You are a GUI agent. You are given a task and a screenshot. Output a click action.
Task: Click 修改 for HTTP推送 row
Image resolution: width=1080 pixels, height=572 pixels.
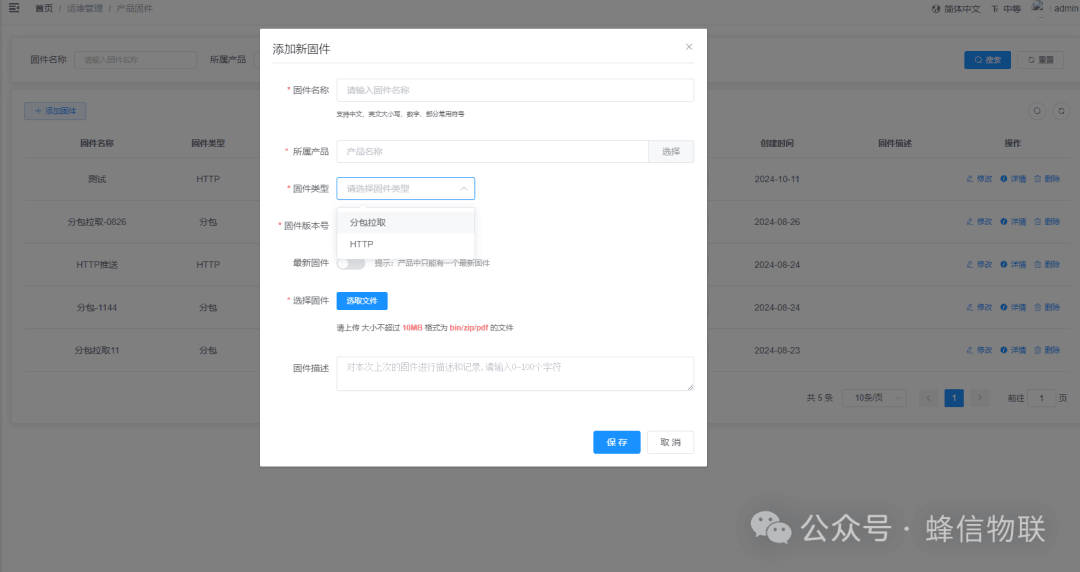(x=979, y=265)
